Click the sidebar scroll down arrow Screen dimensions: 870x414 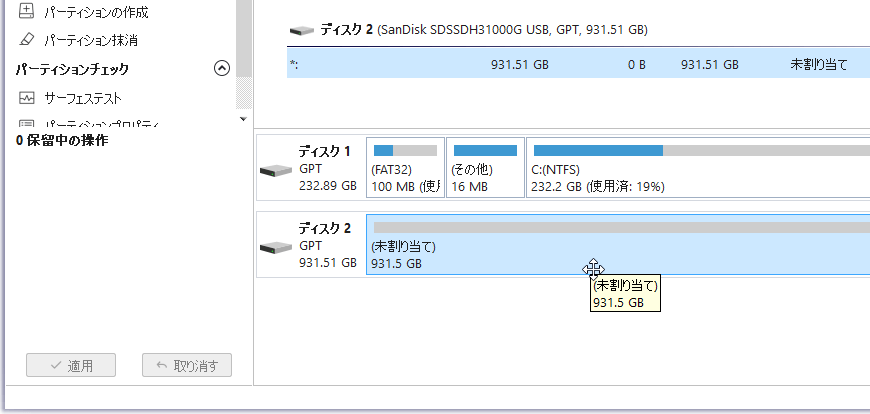coord(242,119)
